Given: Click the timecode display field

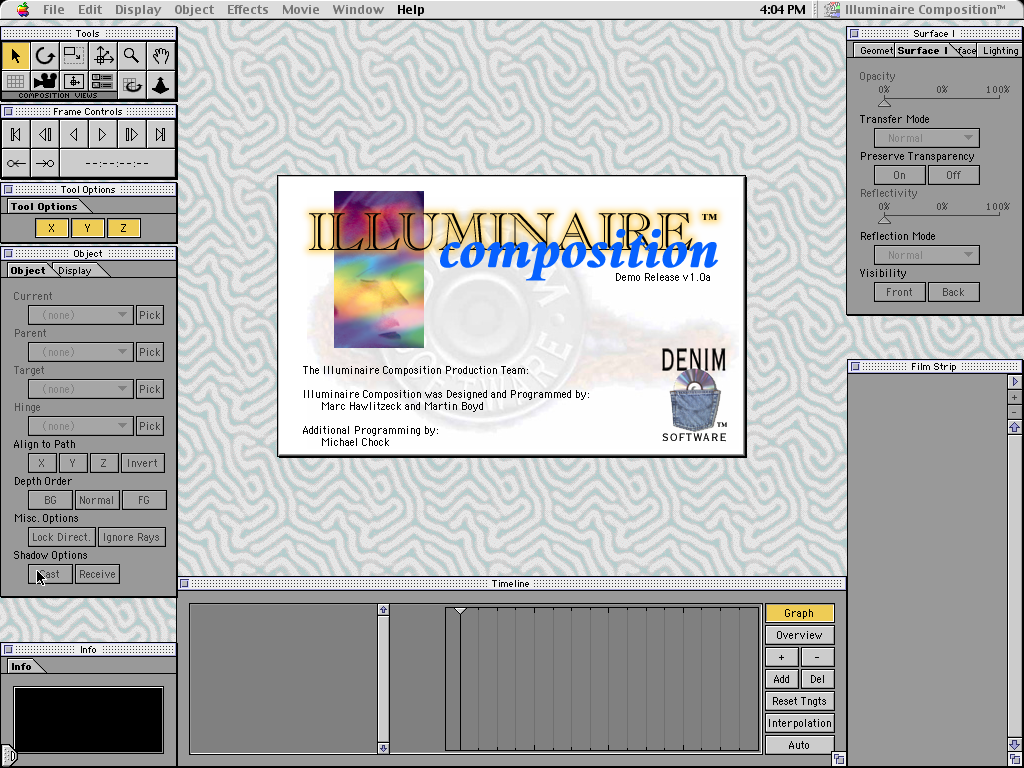Looking at the screenshot, I should coord(118,163).
